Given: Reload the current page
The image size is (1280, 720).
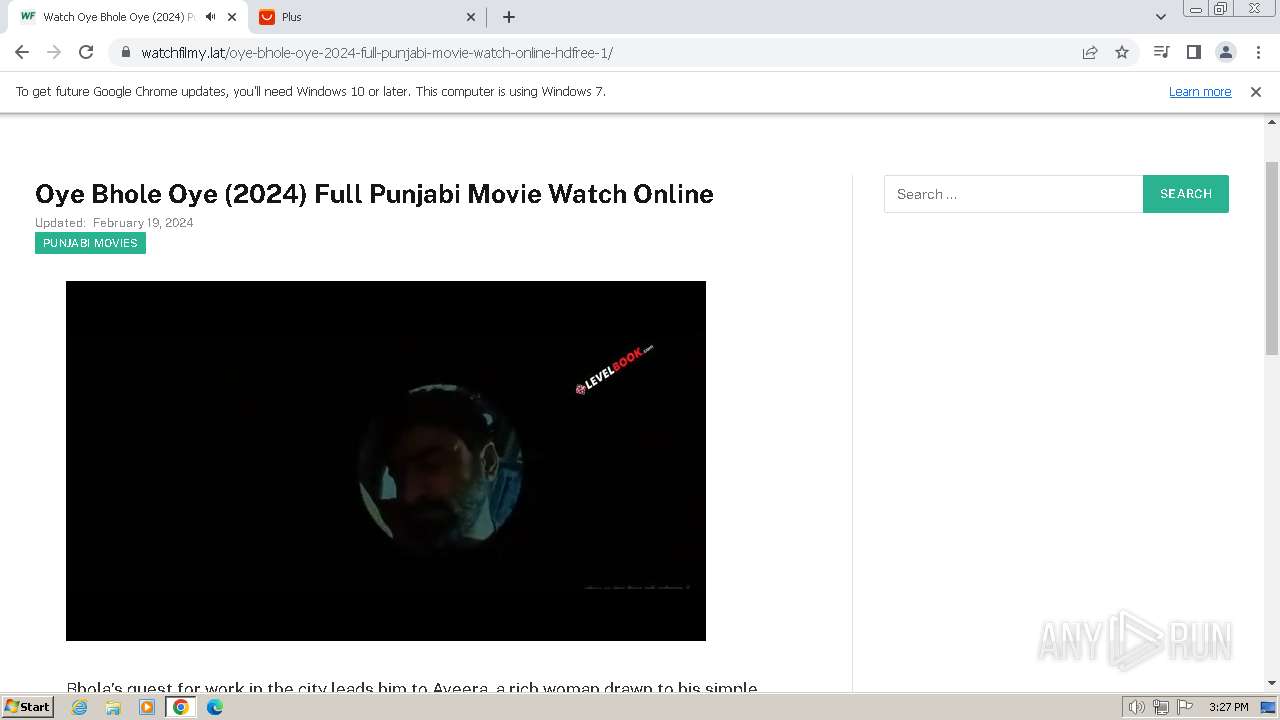Looking at the screenshot, I should coord(86,52).
